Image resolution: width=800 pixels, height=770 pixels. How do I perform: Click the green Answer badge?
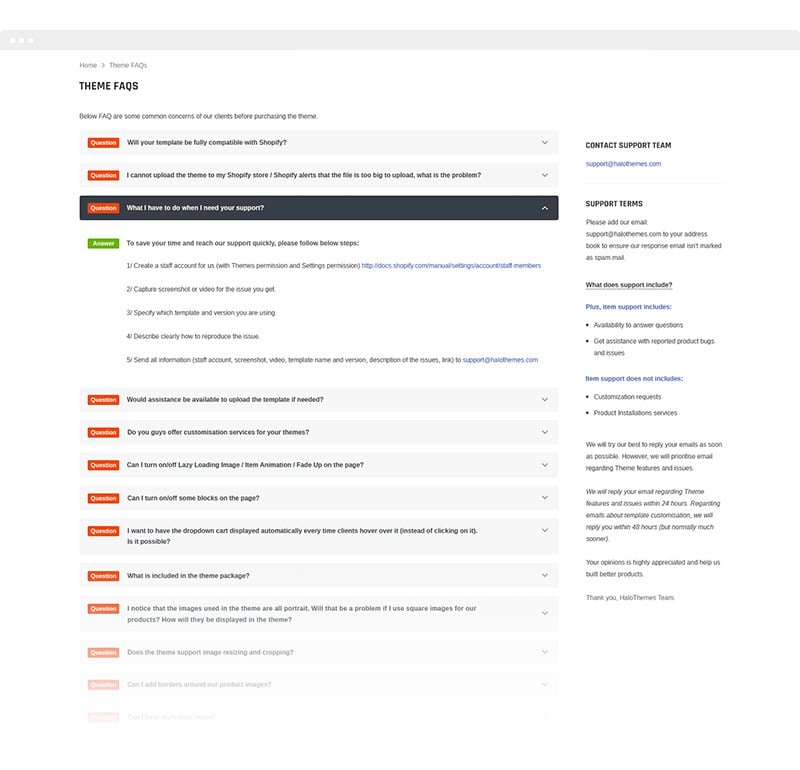[103, 243]
